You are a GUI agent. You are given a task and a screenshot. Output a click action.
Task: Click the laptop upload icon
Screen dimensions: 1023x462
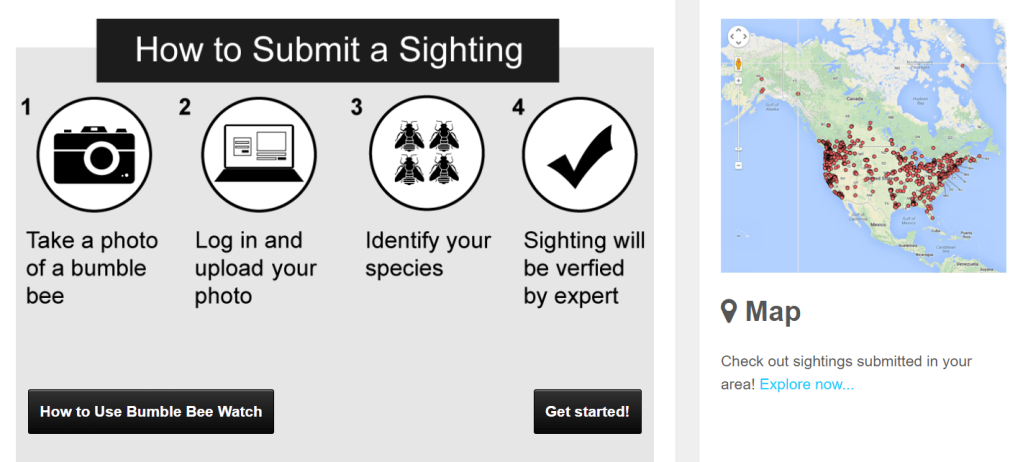(x=258, y=154)
